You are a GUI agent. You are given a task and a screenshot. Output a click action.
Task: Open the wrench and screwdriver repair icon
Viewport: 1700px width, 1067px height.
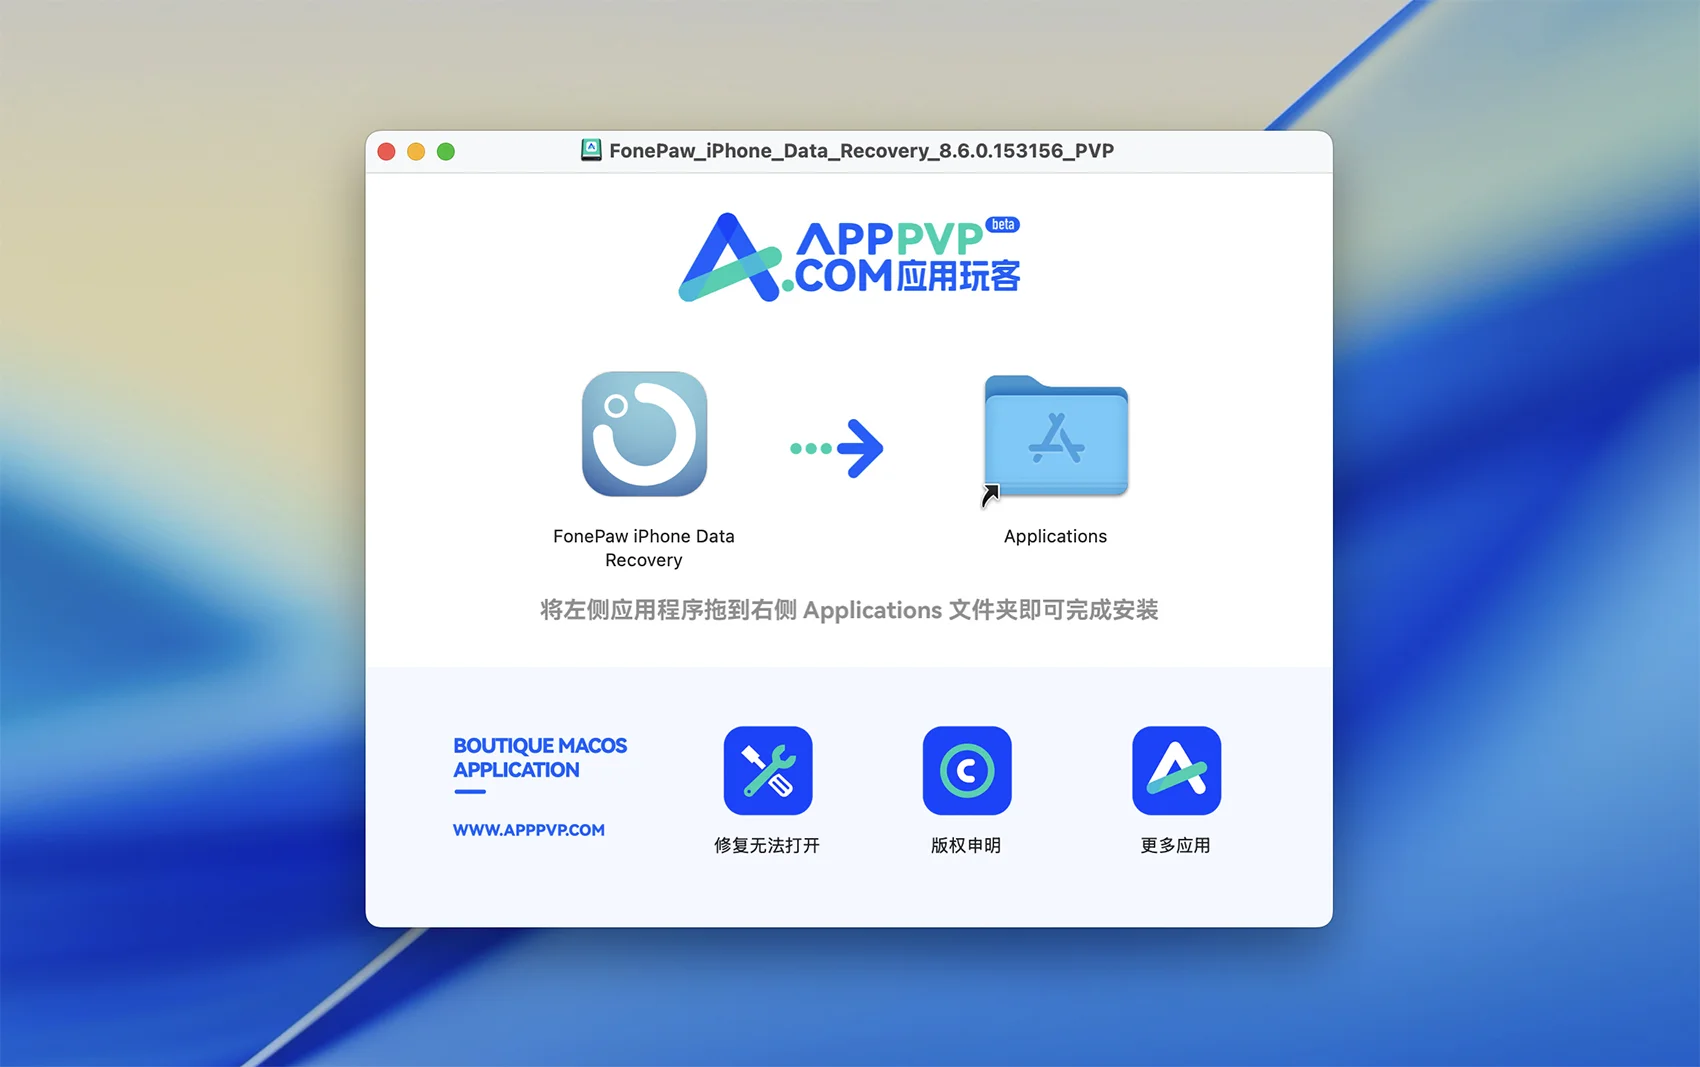pyautogui.click(x=767, y=770)
